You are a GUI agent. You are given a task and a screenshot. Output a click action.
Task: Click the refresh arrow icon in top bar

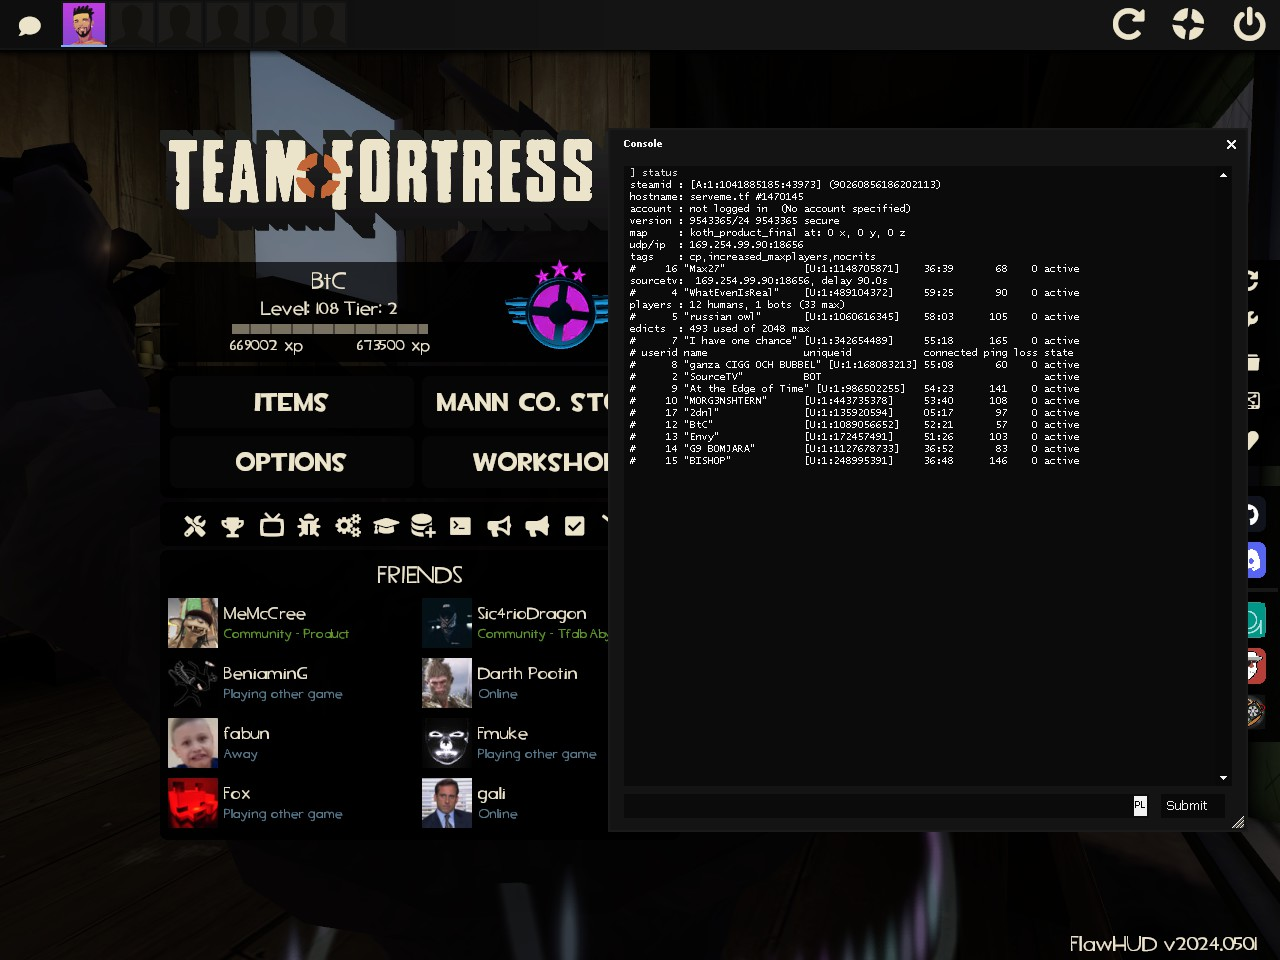pos(1128,24)
